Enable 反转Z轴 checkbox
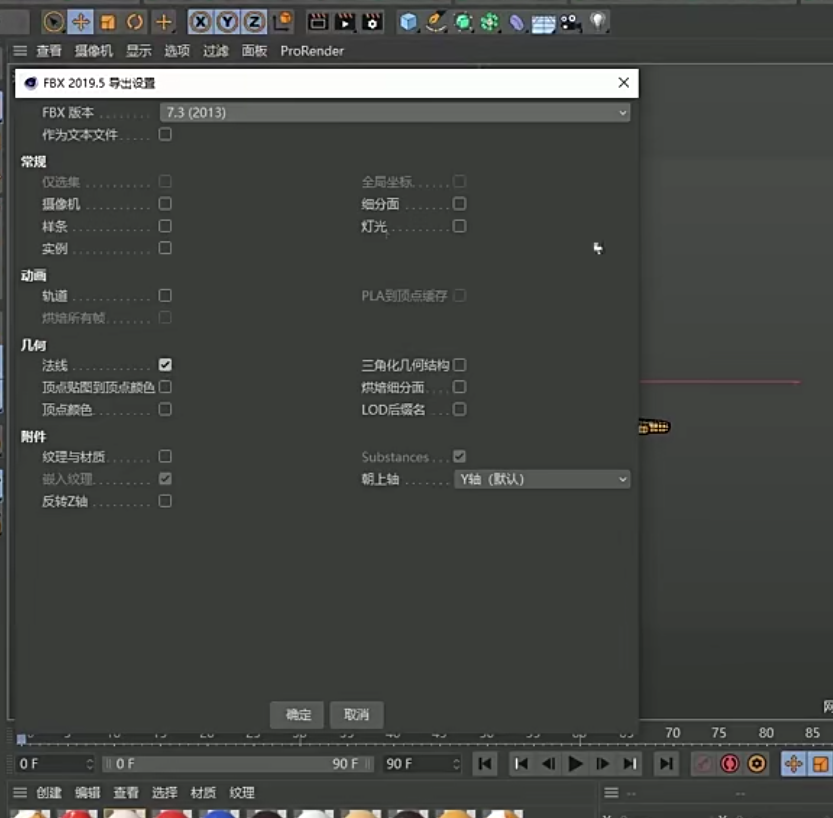 [x=165, y=501]
